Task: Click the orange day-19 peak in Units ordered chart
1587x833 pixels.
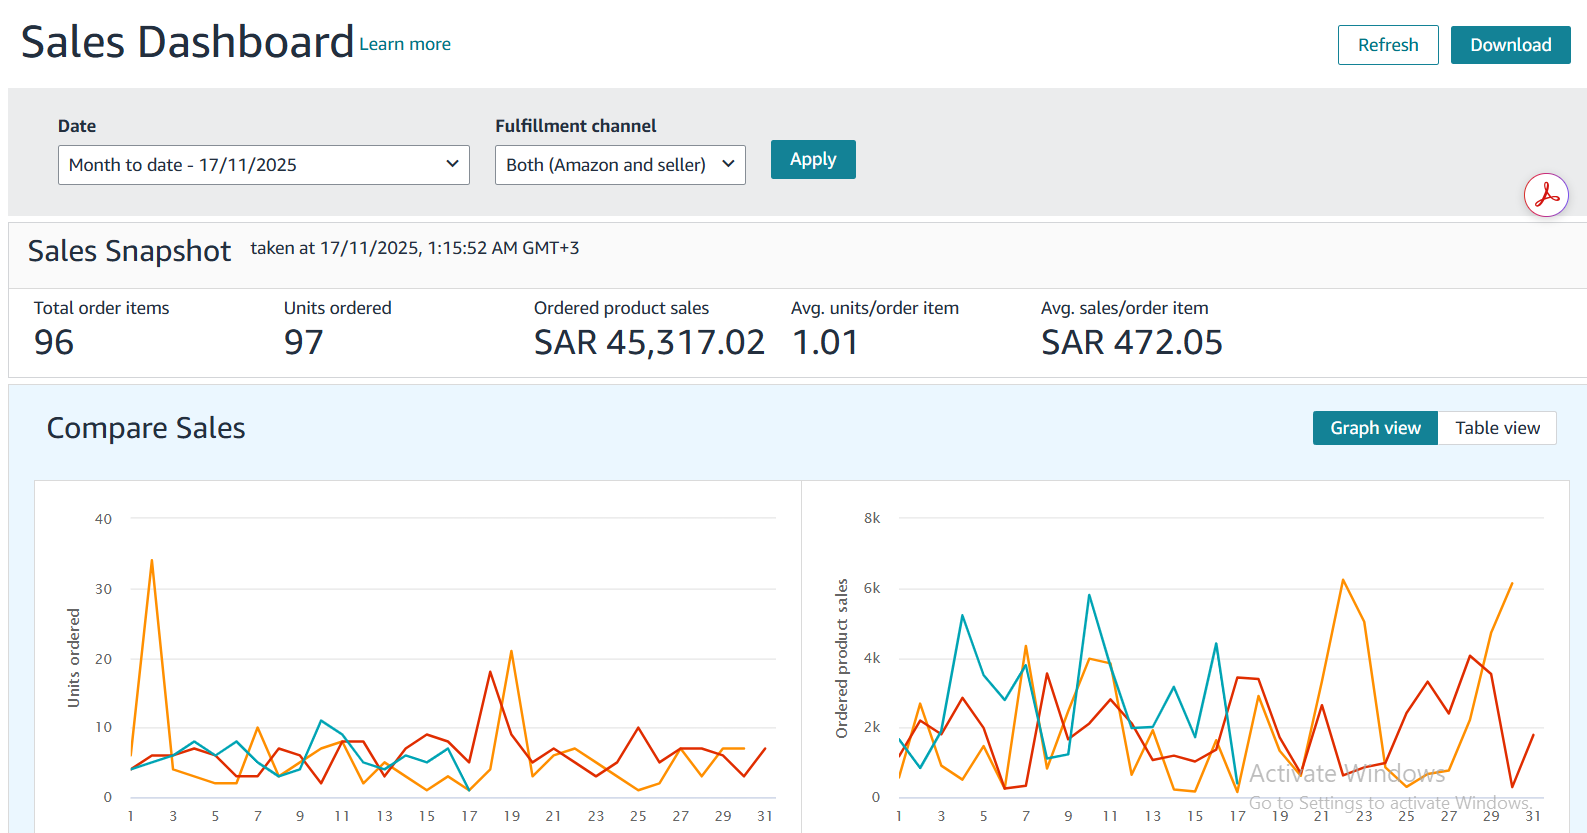Action: pos(511,652)
